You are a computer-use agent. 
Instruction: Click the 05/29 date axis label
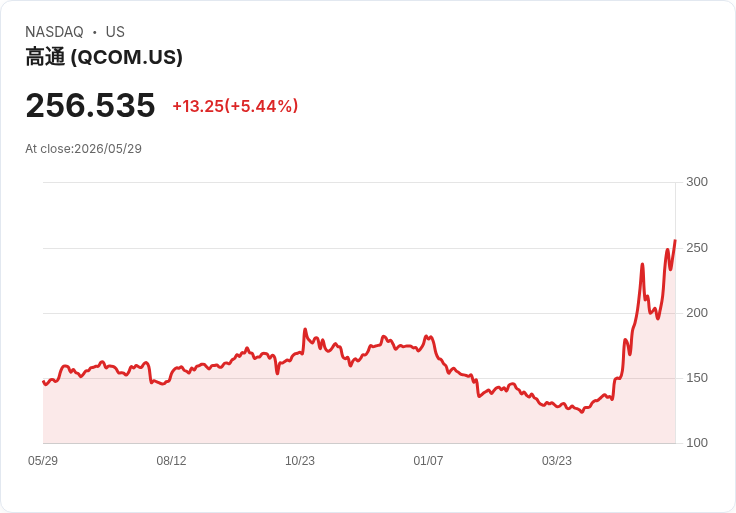pos(43,460)
